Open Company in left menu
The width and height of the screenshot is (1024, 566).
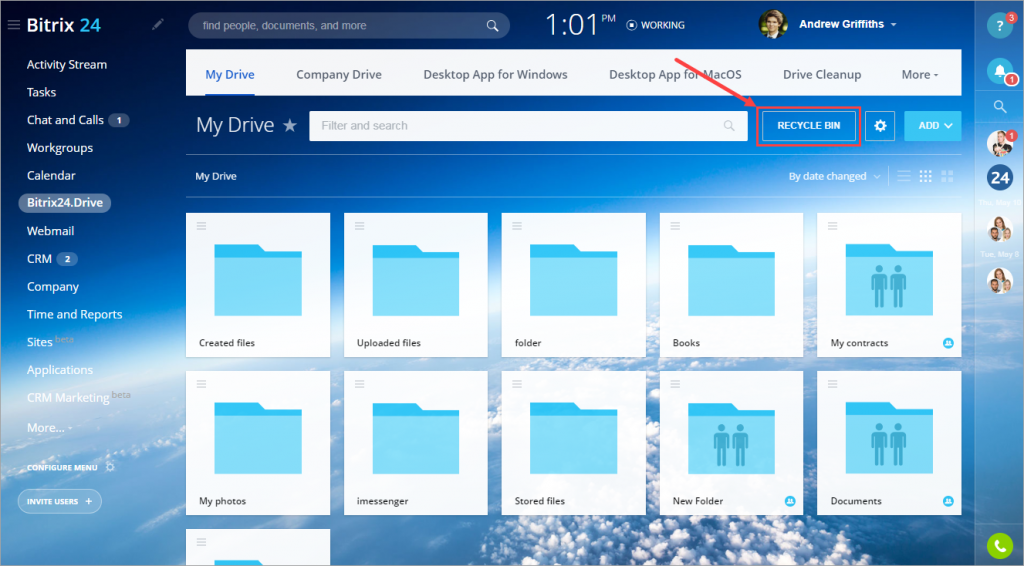(53, 287)
